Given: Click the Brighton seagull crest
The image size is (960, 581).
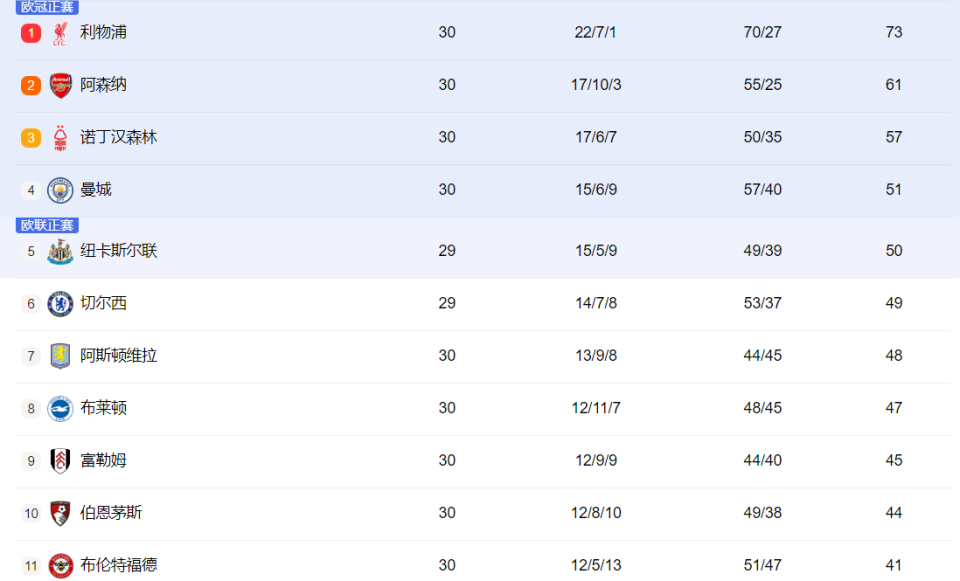Looking at the screenshot, I should tap(60, 408).
